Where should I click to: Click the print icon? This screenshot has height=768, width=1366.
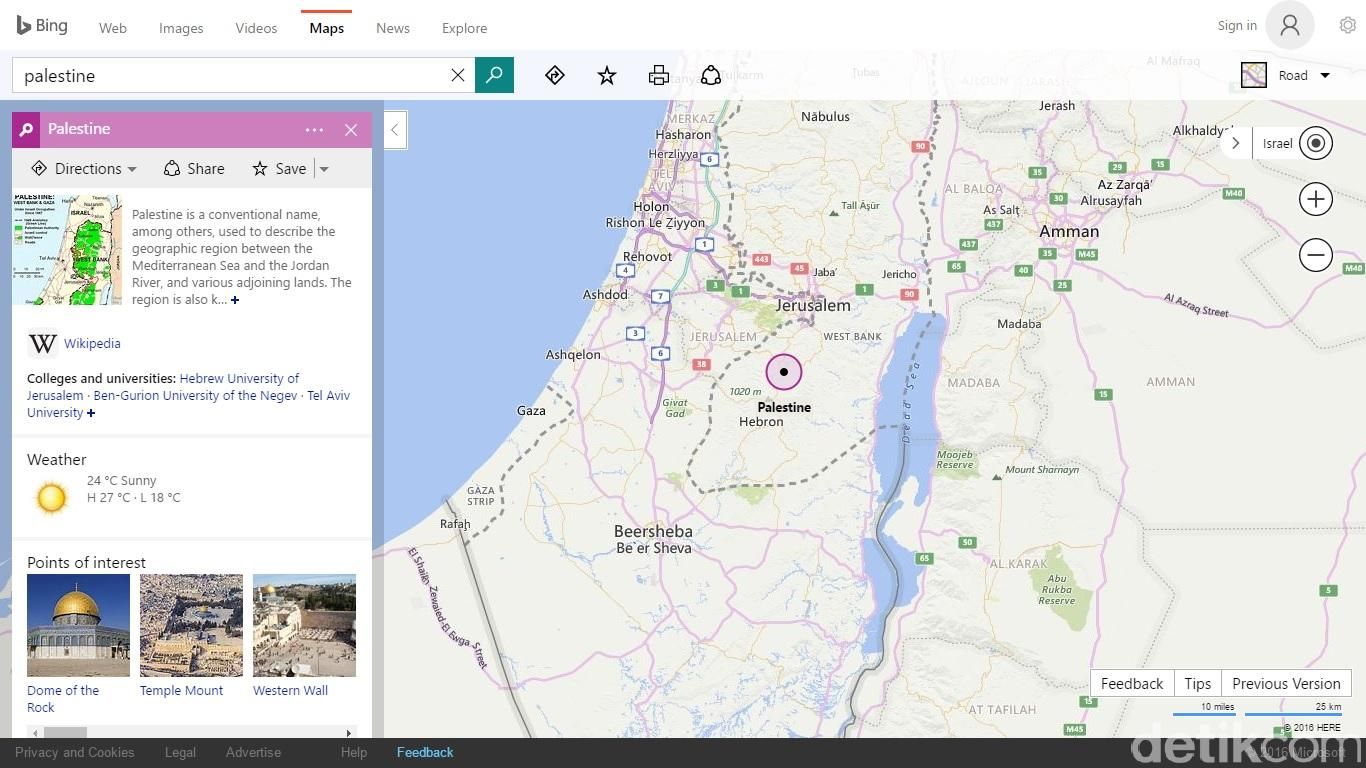659,75
